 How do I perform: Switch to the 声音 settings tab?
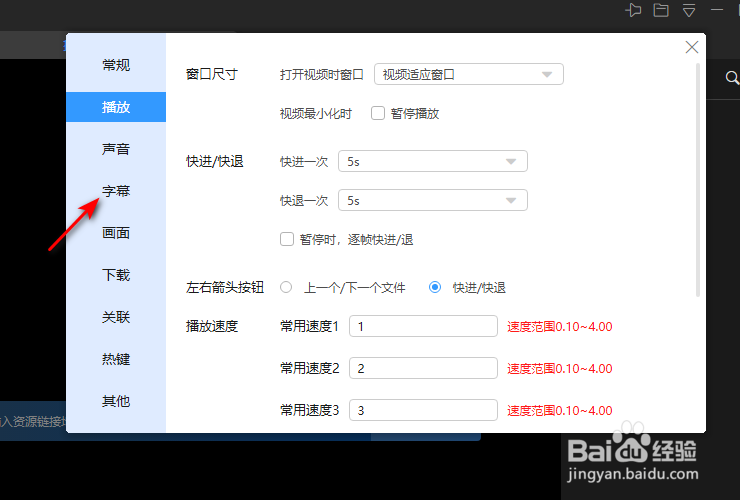[x=116, y=149]
